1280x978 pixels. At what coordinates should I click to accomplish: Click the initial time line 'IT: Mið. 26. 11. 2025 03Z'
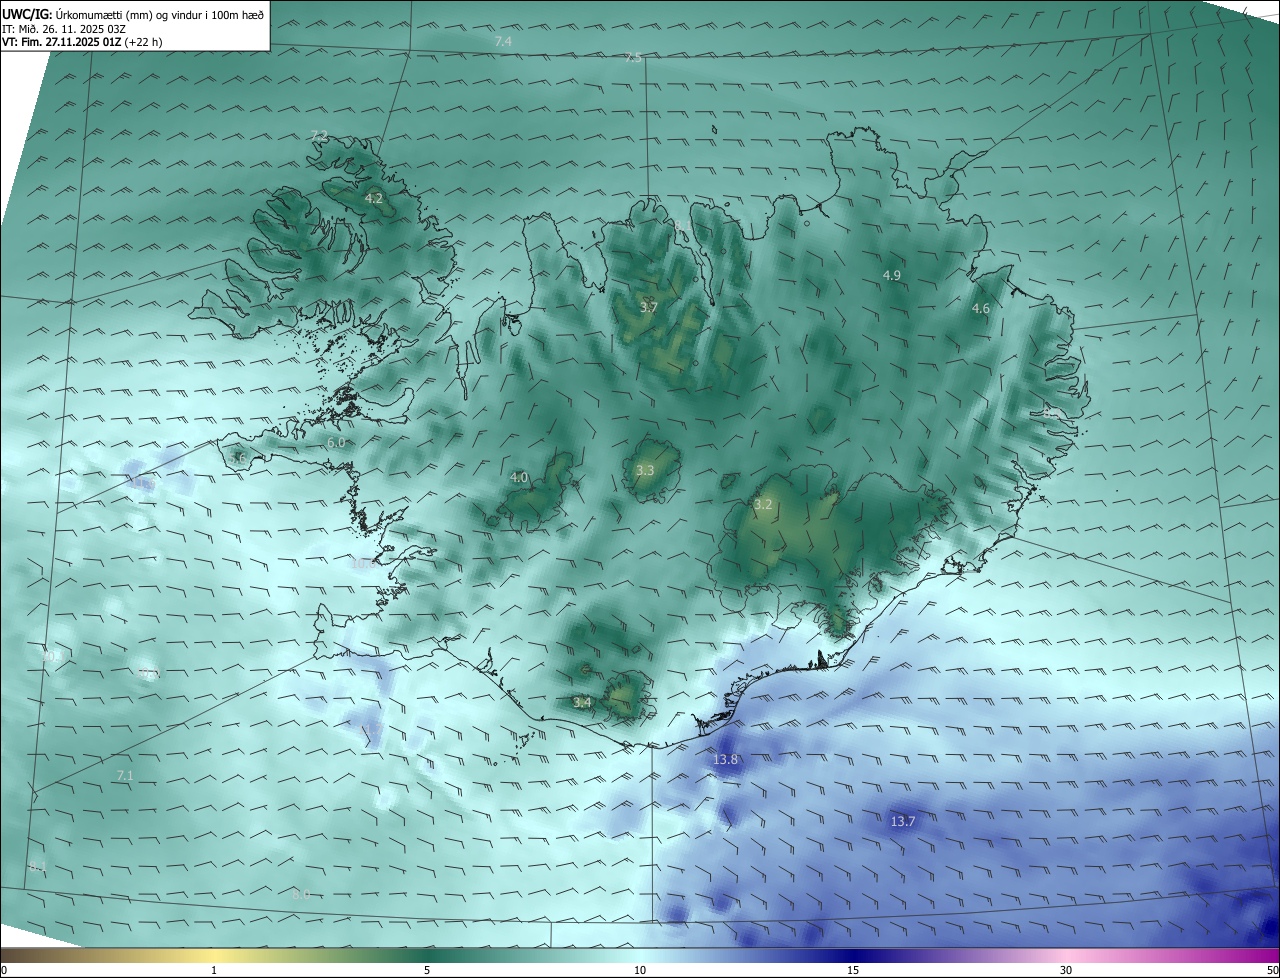(x=63, y=28)
